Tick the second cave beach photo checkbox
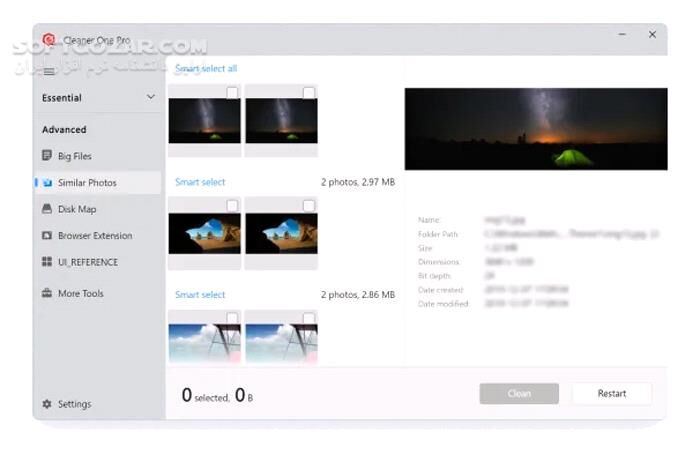Image resolution: width=700 pixels, height=462 pixels. point(309,206)
